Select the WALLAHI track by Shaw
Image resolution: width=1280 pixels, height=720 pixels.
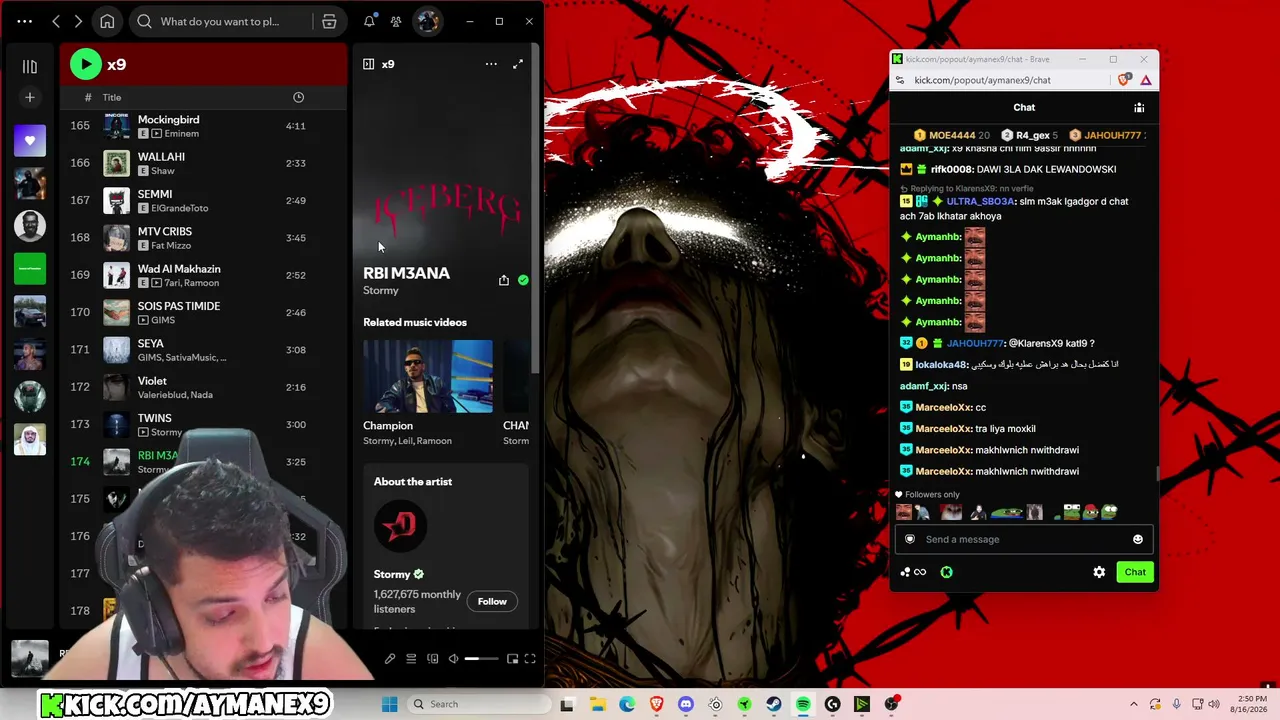pyautogui.click(x=203, y=163)
